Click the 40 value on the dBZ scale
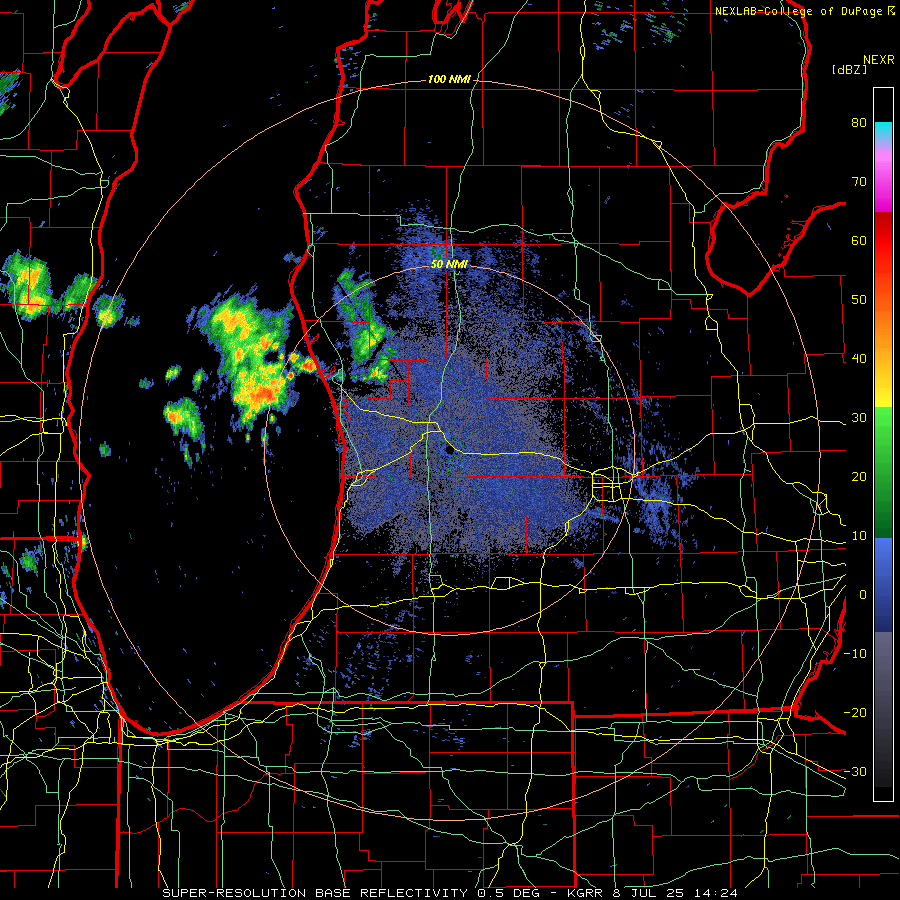This screenshot has width=900, height=900. pos(859,358)
